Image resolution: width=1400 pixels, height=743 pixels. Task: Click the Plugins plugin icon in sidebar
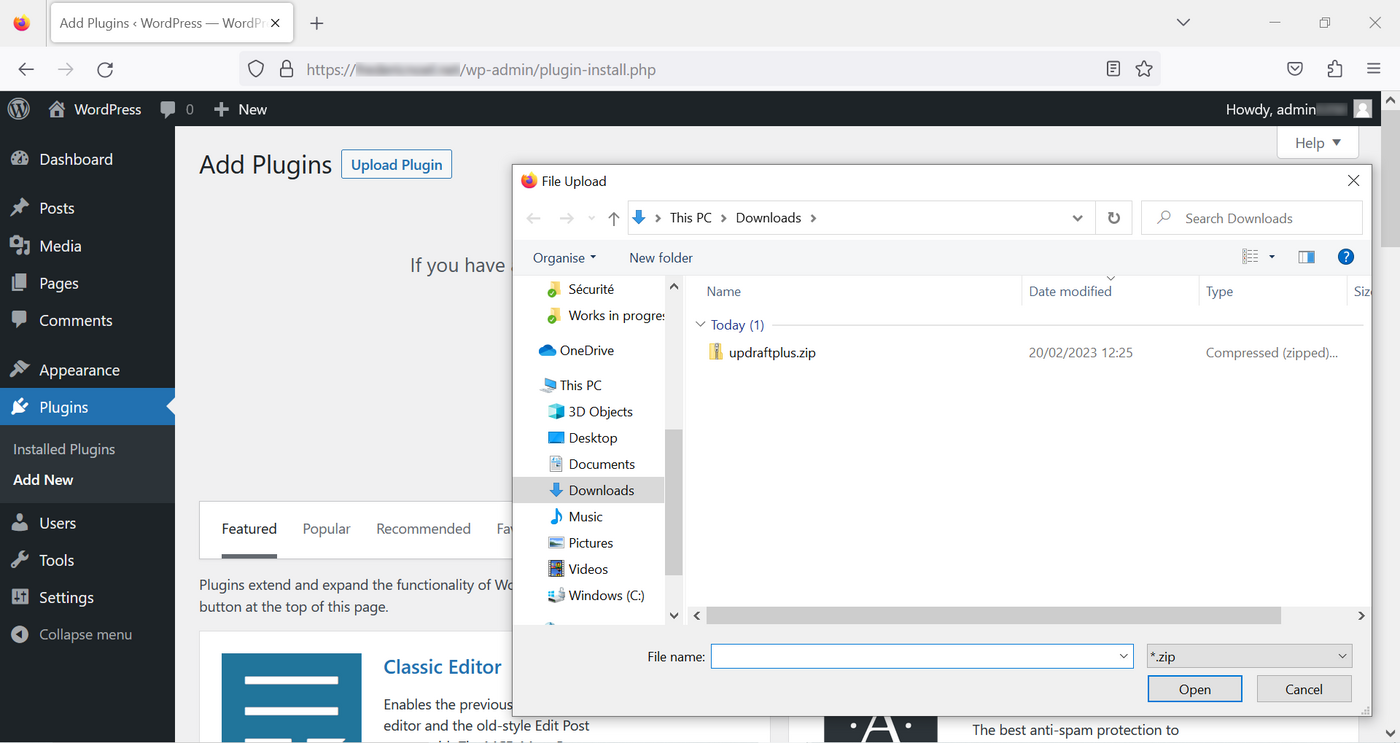(x=22, y=406)
